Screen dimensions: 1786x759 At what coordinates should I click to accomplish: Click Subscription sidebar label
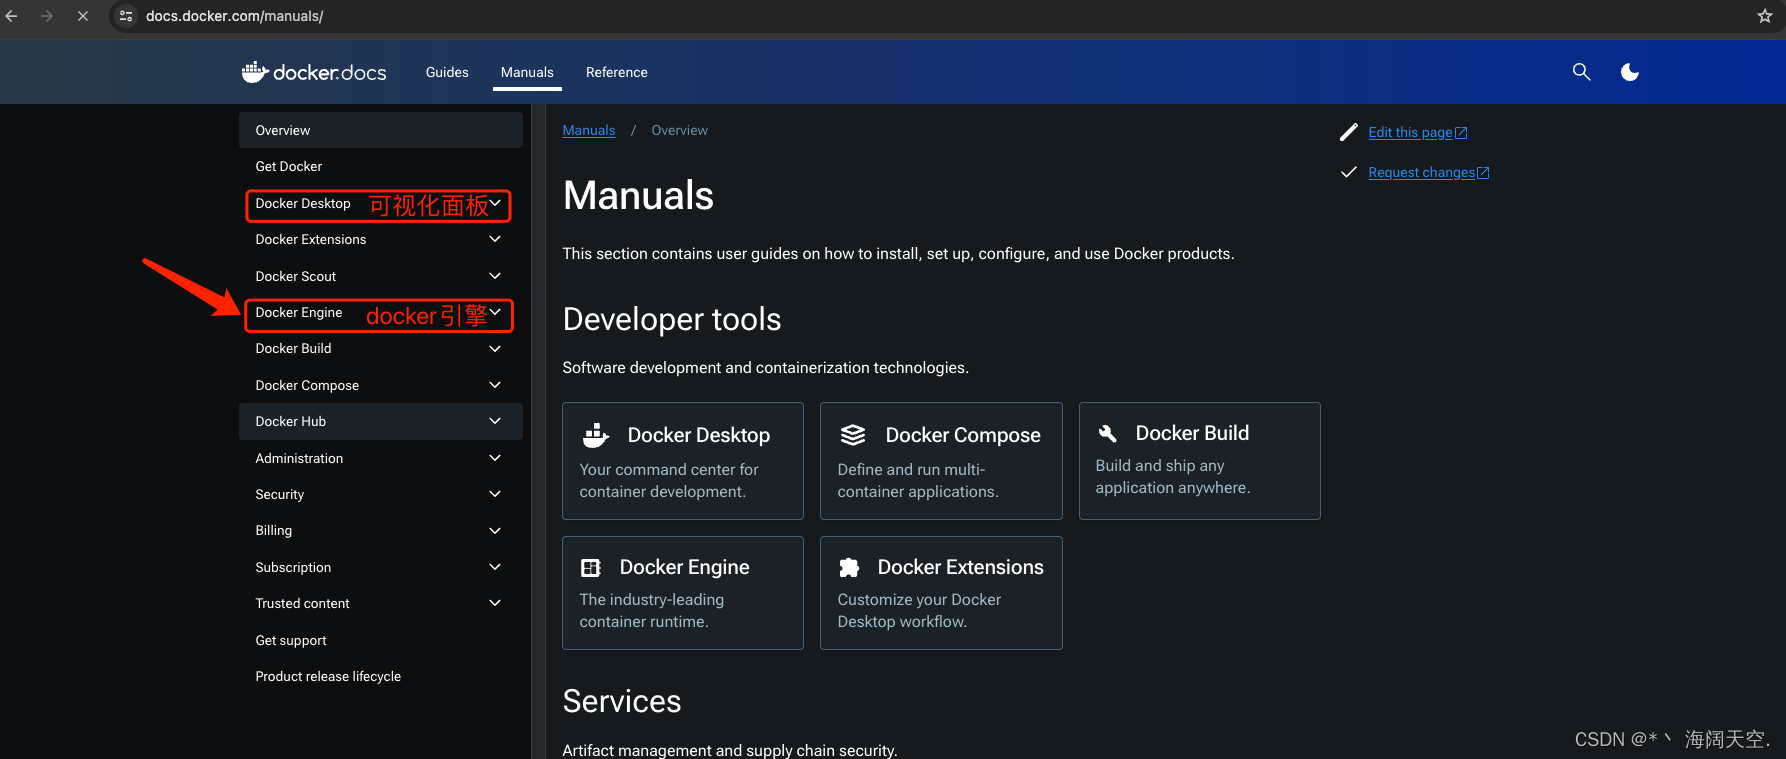pos(293,567)
